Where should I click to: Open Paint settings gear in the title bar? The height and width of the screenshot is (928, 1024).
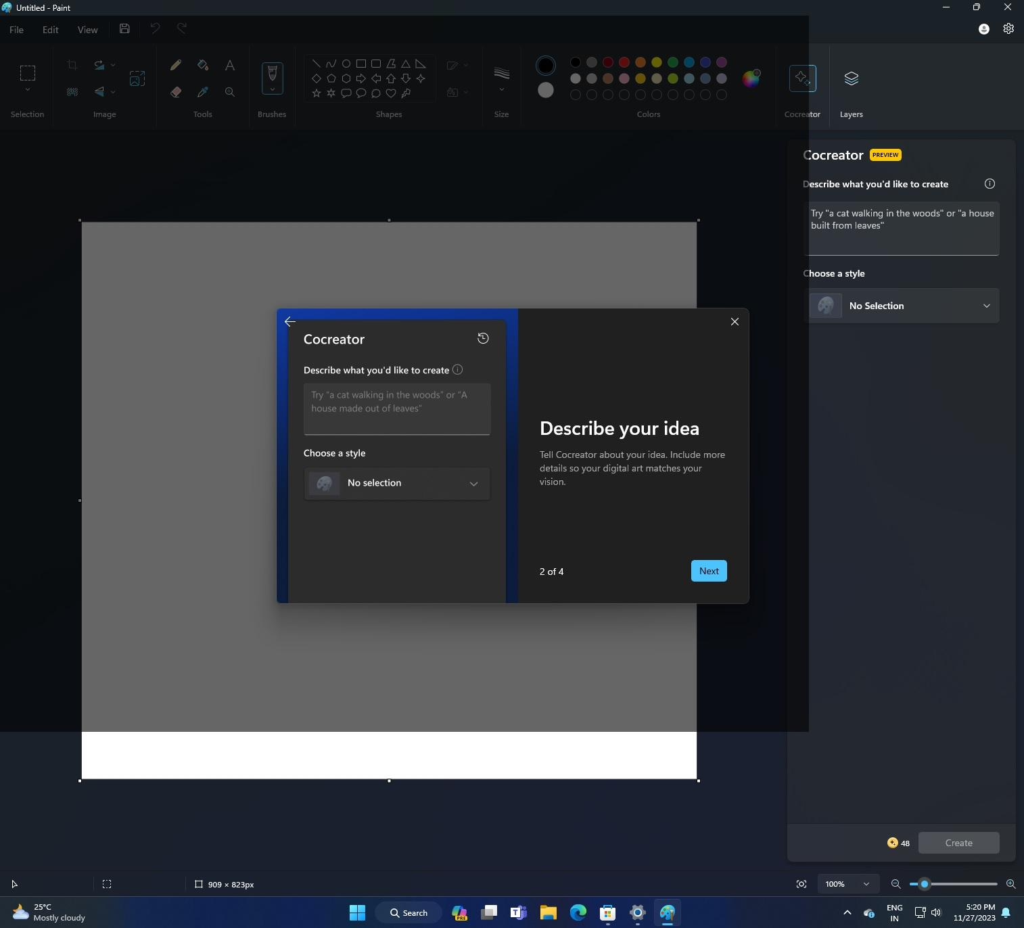click(1008, 29)
